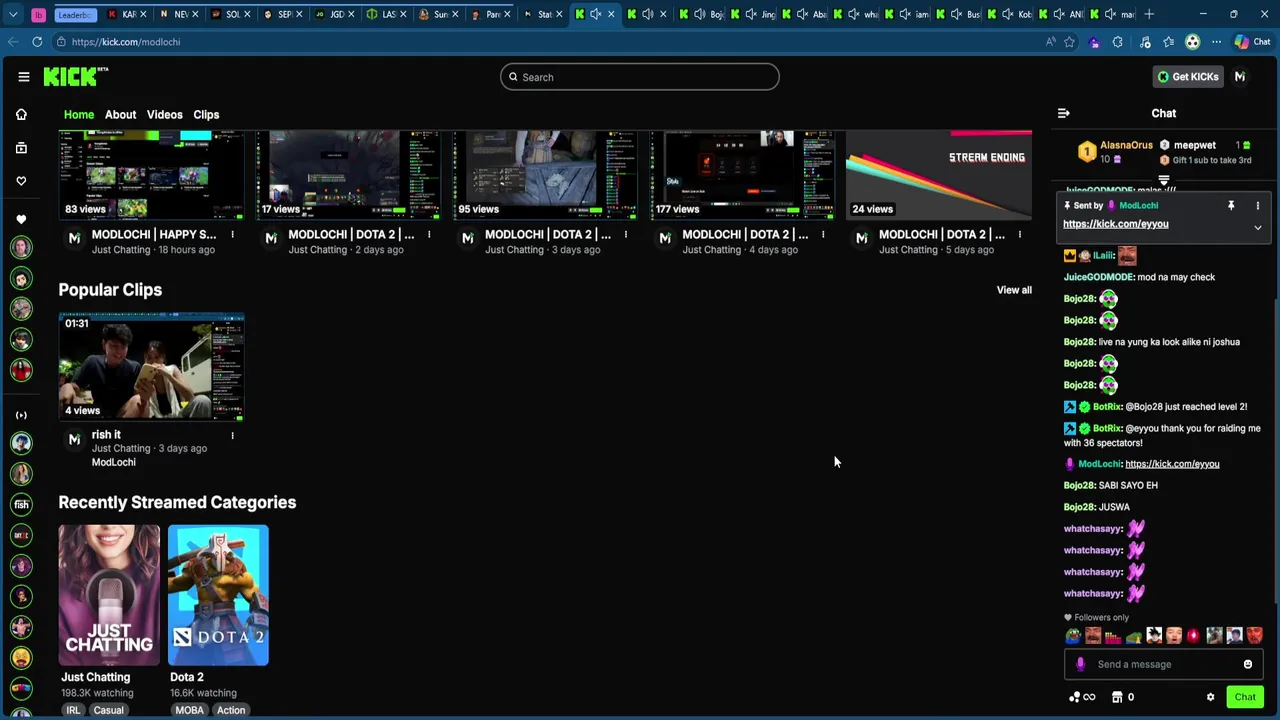Open the Stream Ending video with 24 views
The image size is (1280, 720).
[x=939, y=175]
